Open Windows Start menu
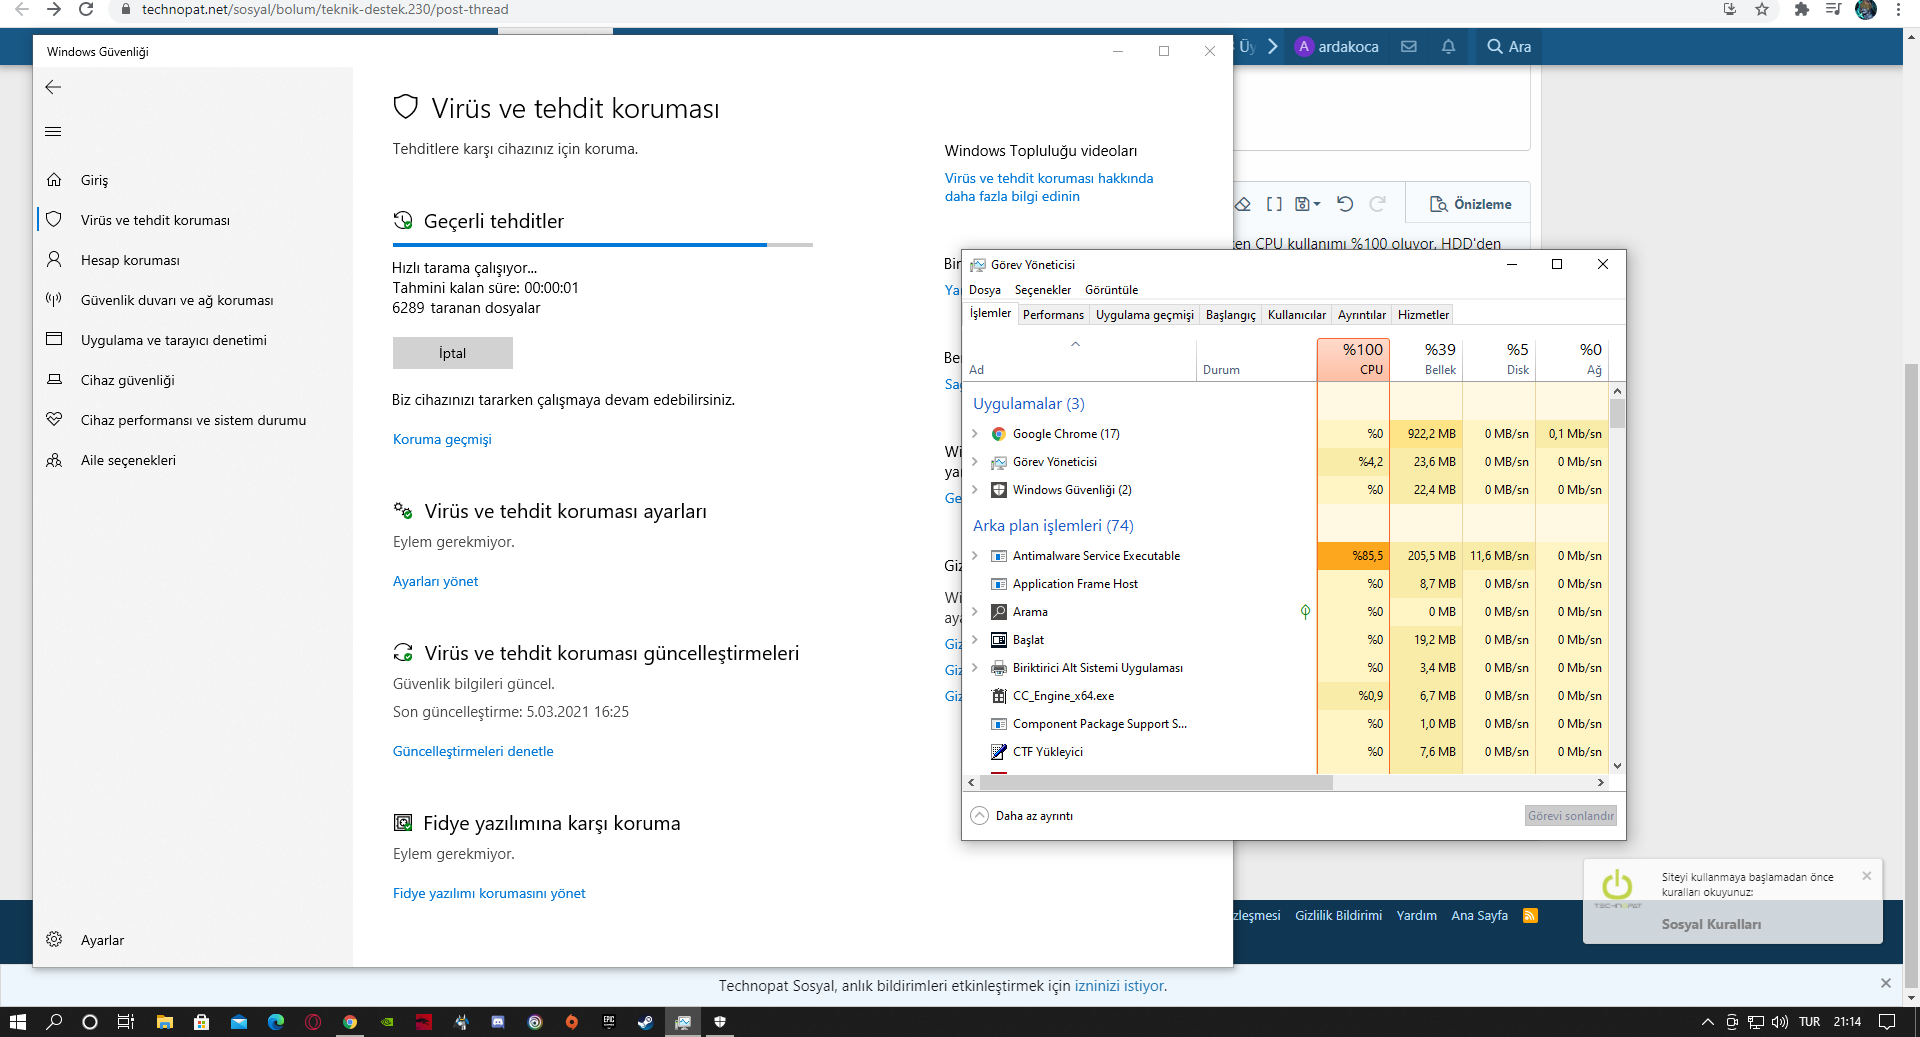The width and height of the screenshot is (1920, 1037). pos(17,1022)
